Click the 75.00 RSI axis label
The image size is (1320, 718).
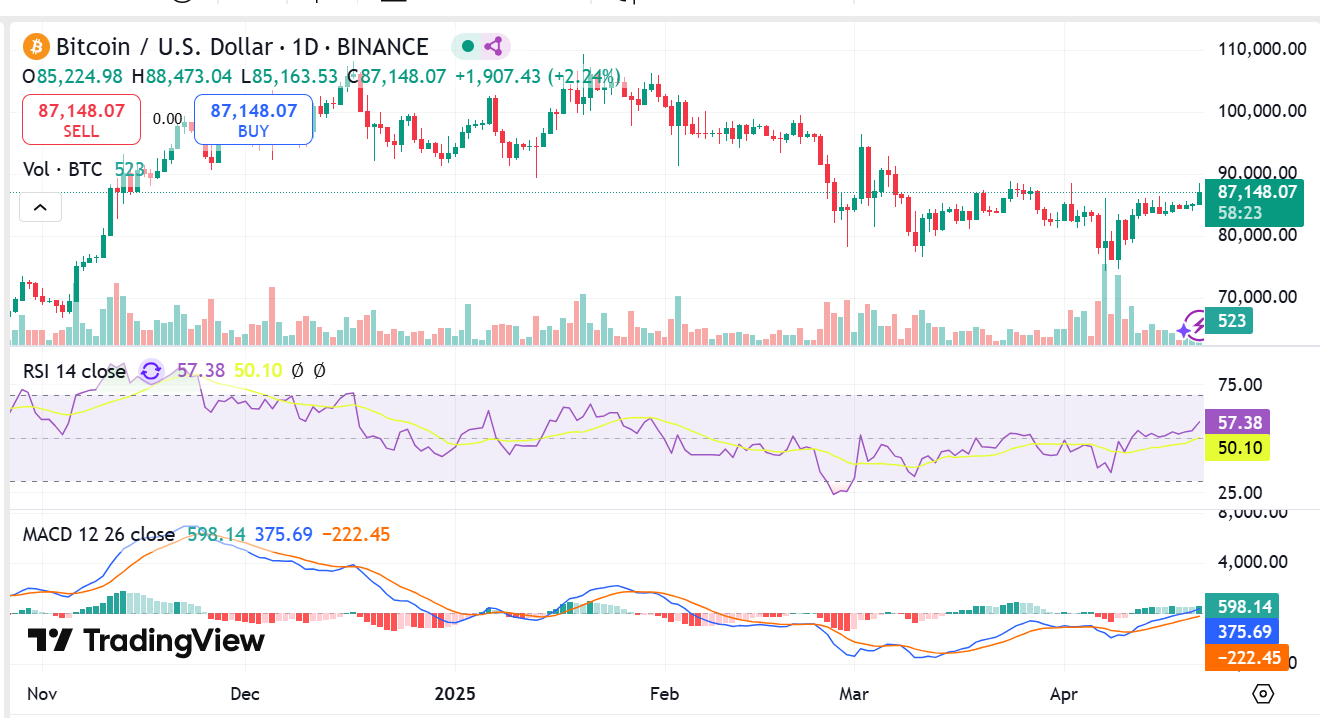pyautogui.click(x=1241, y=385)
